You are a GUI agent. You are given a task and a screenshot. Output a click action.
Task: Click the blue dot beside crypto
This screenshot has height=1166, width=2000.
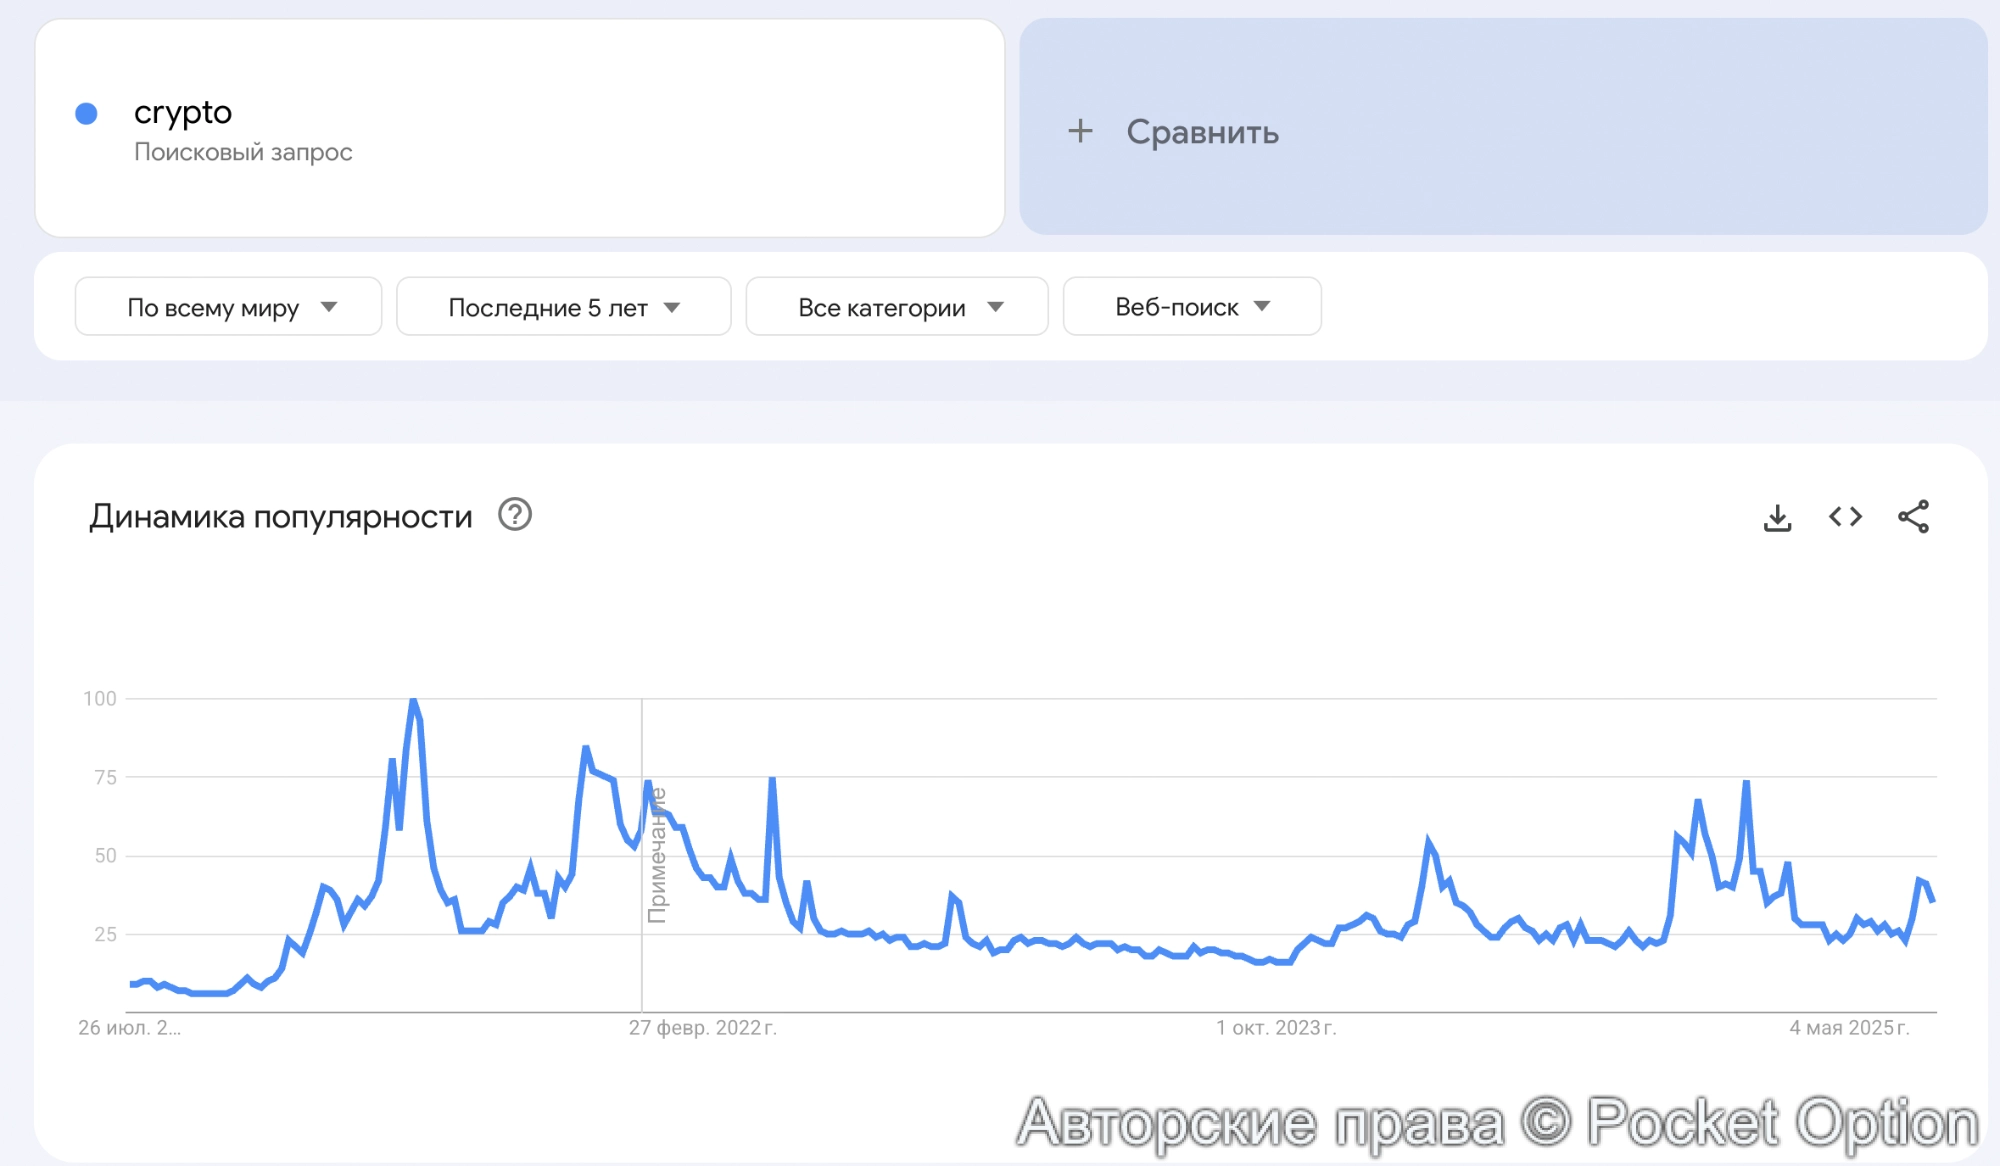click(87, 114)
